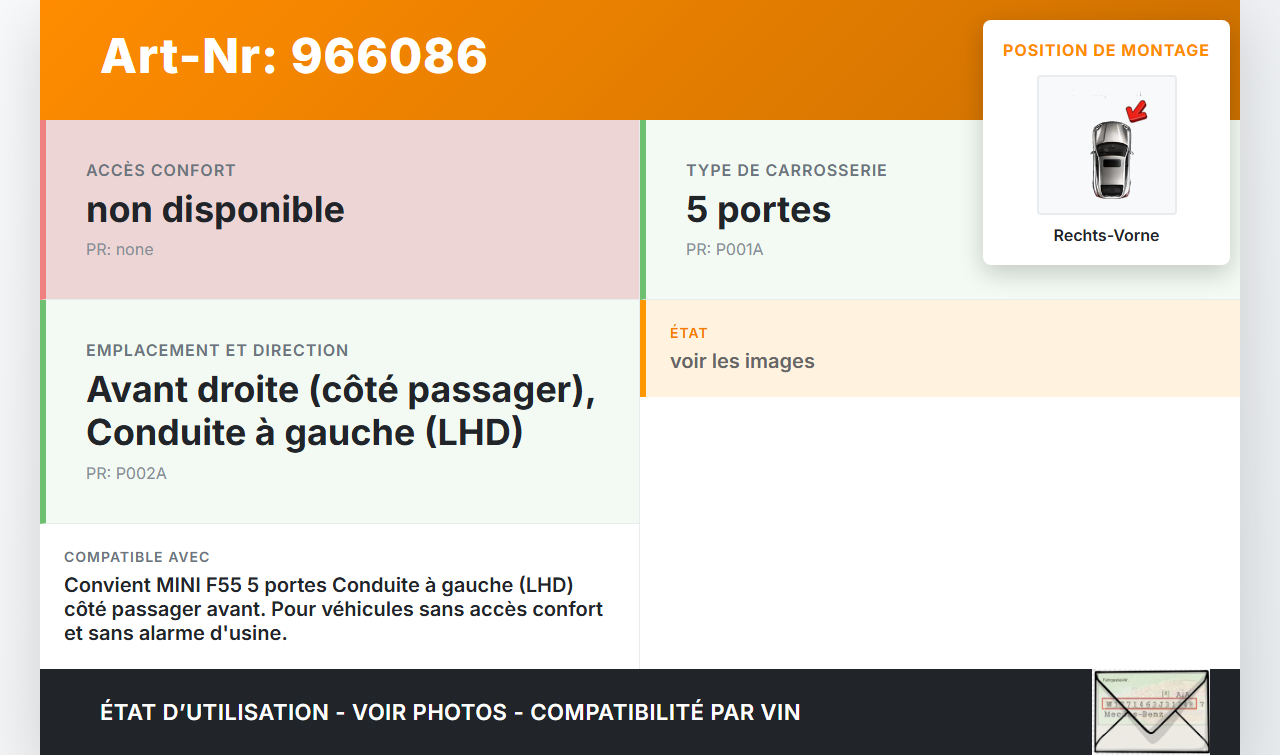
Task: Click the 'Position de montage' heading
Action: (1106, 50)
